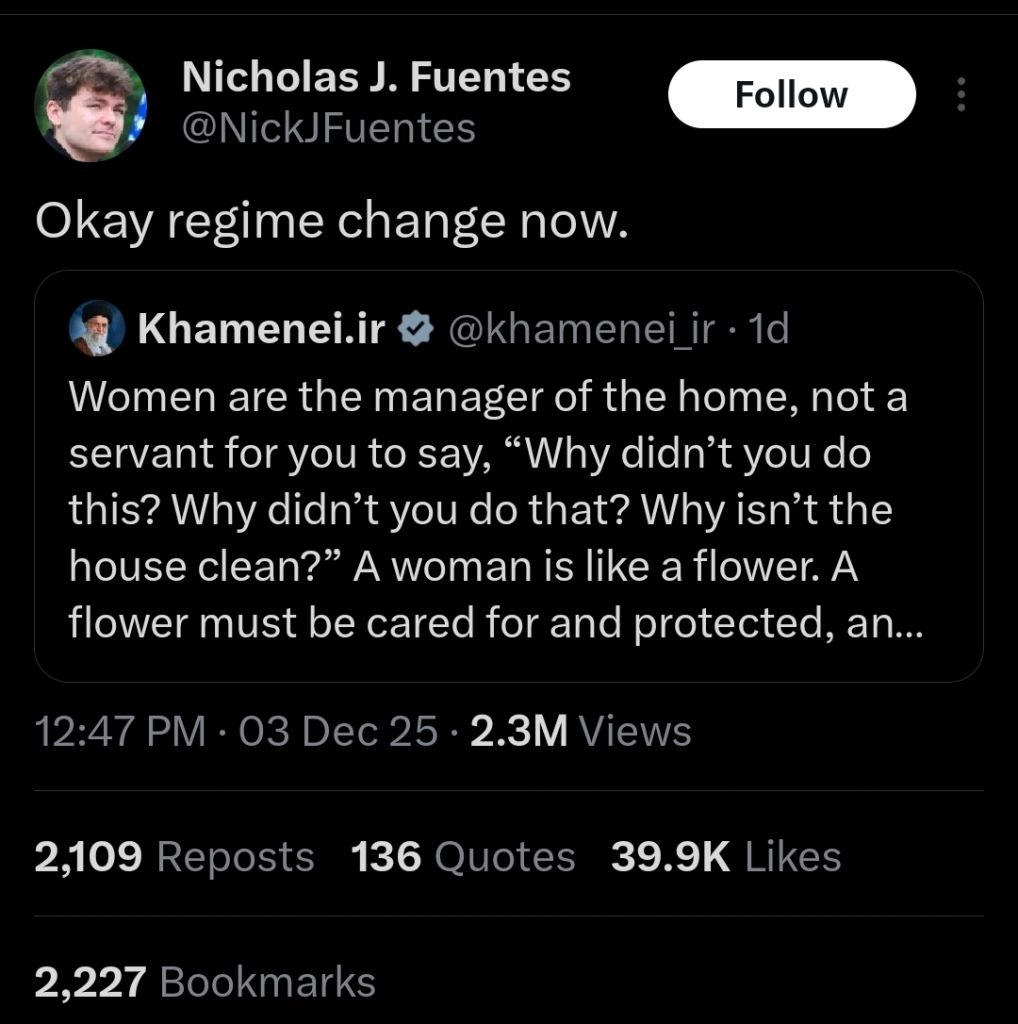Image resolution: width=1018 pixels, height=1024 pixels.
Task: Open the @NickJFuentes handle link
Action: 329,128
